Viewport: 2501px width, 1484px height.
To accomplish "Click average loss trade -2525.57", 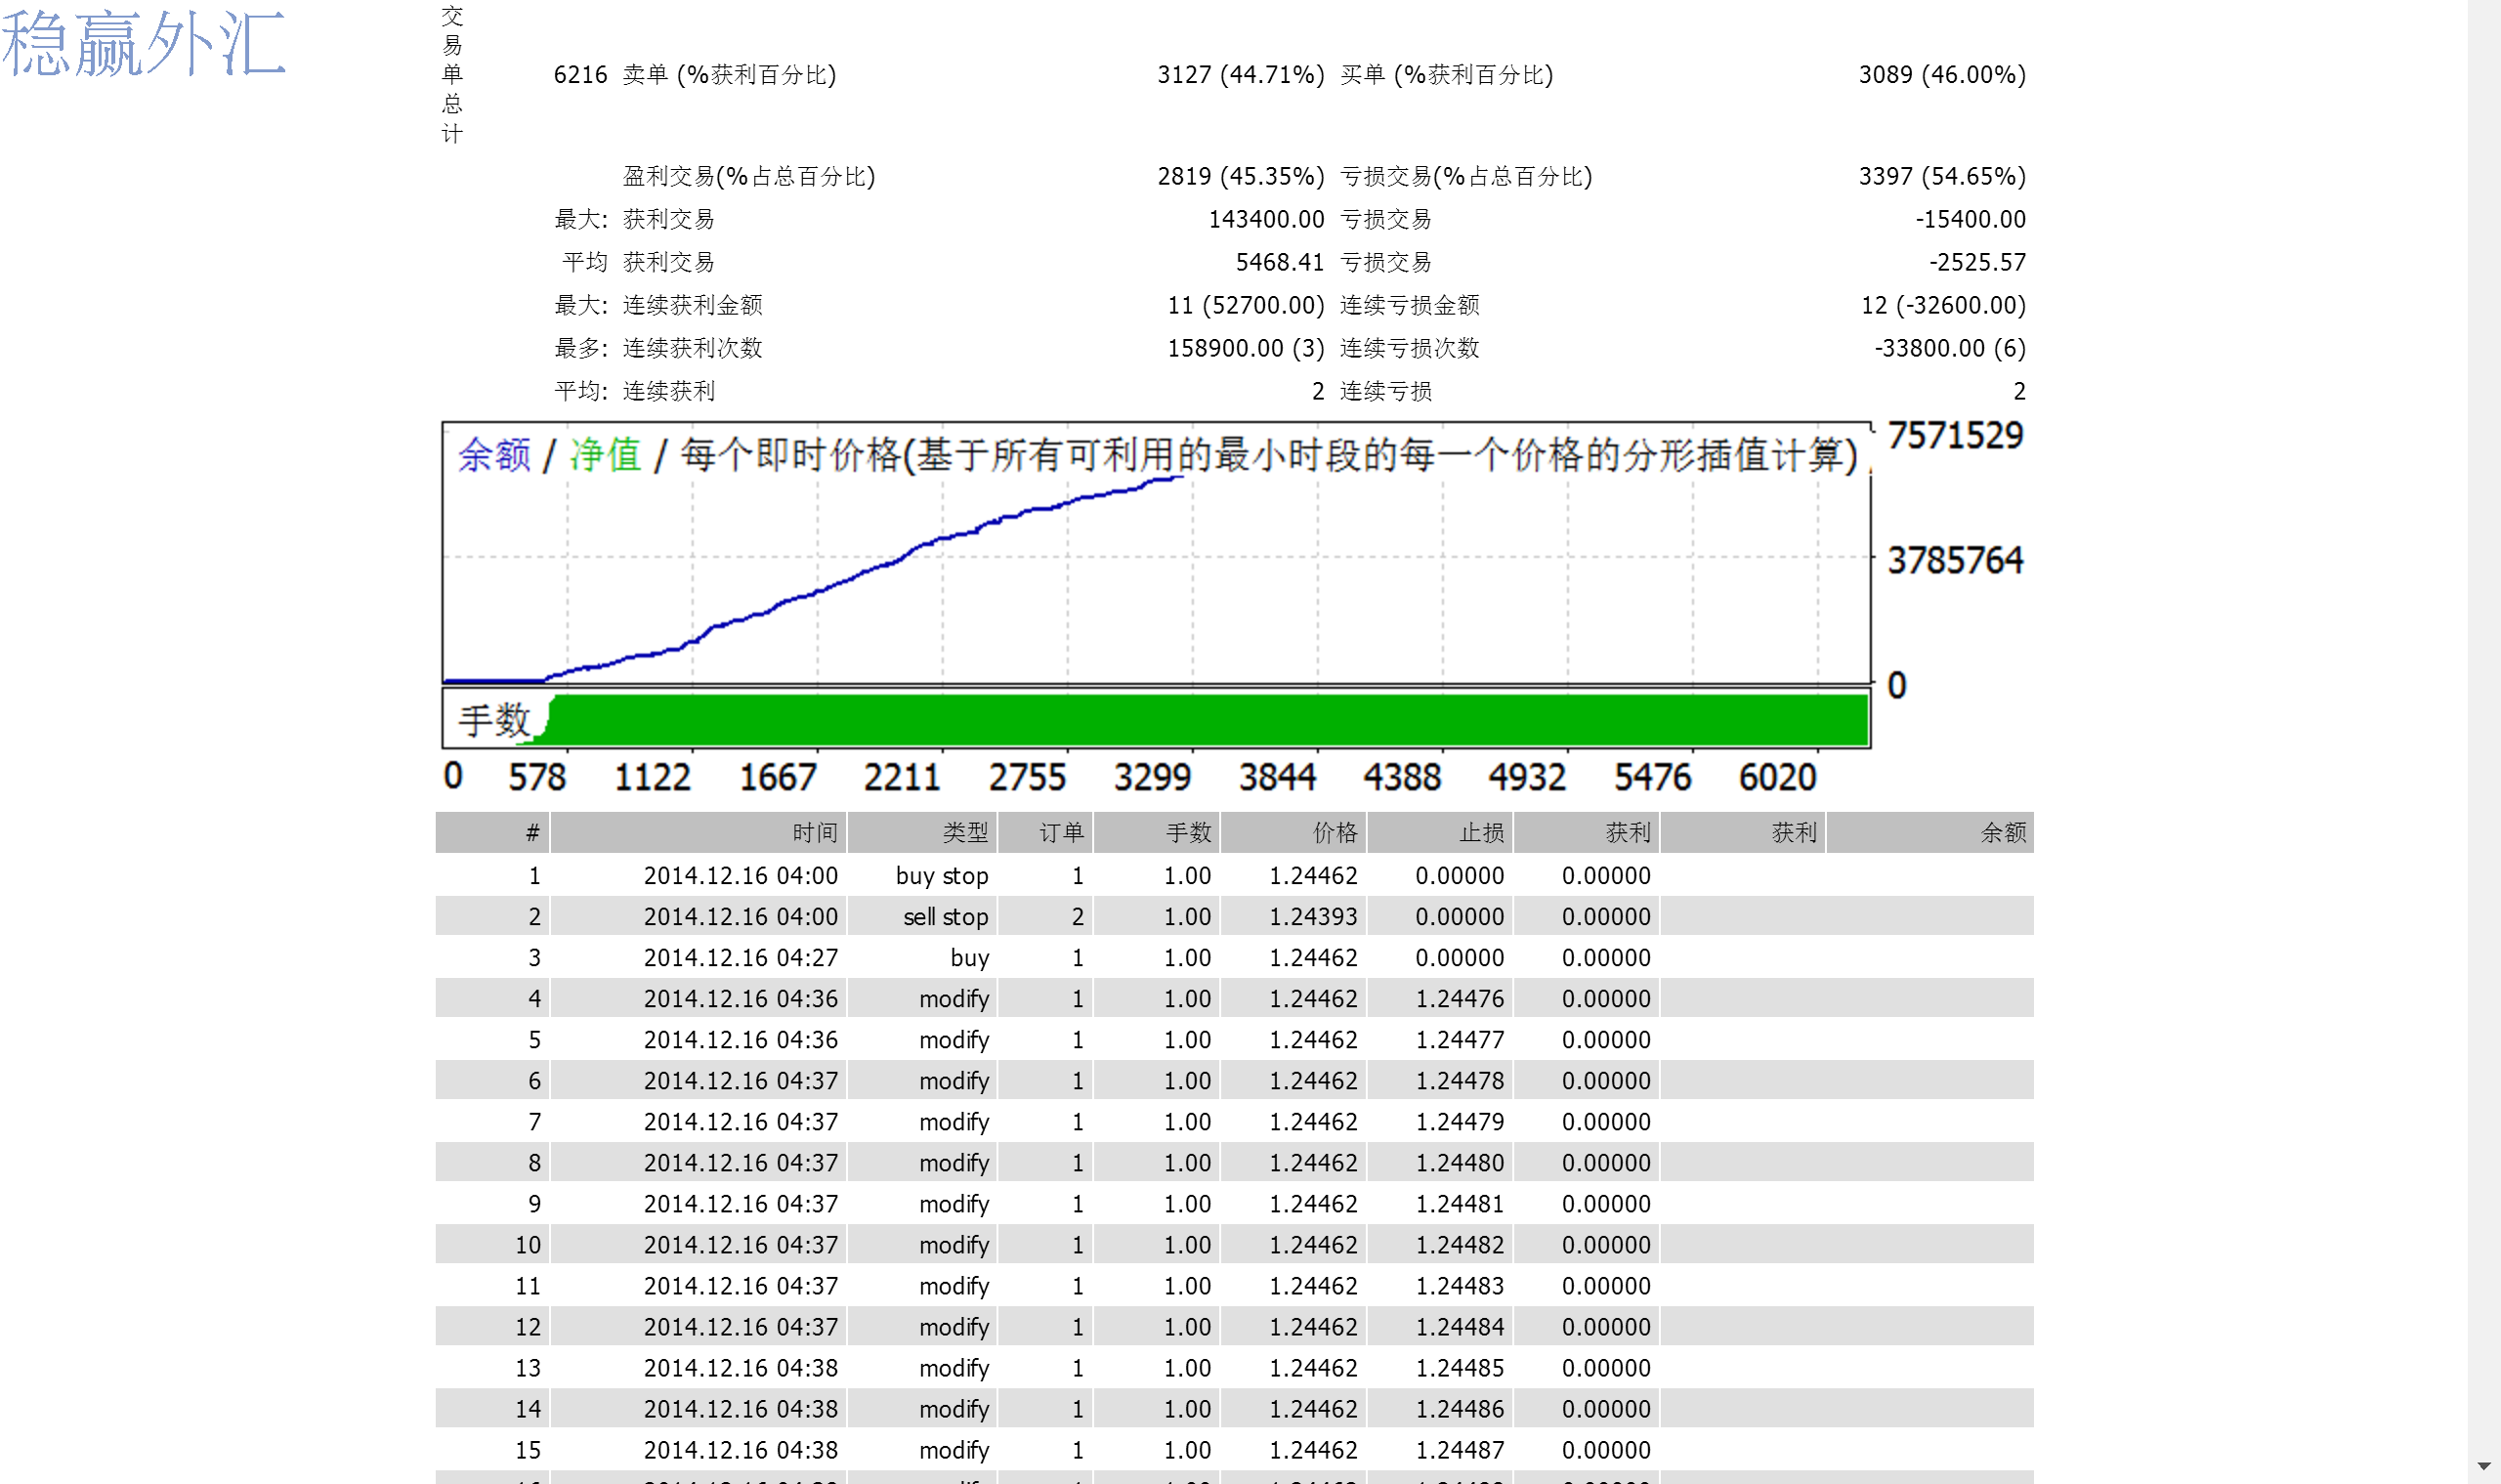I will (x=1977, y=263).
